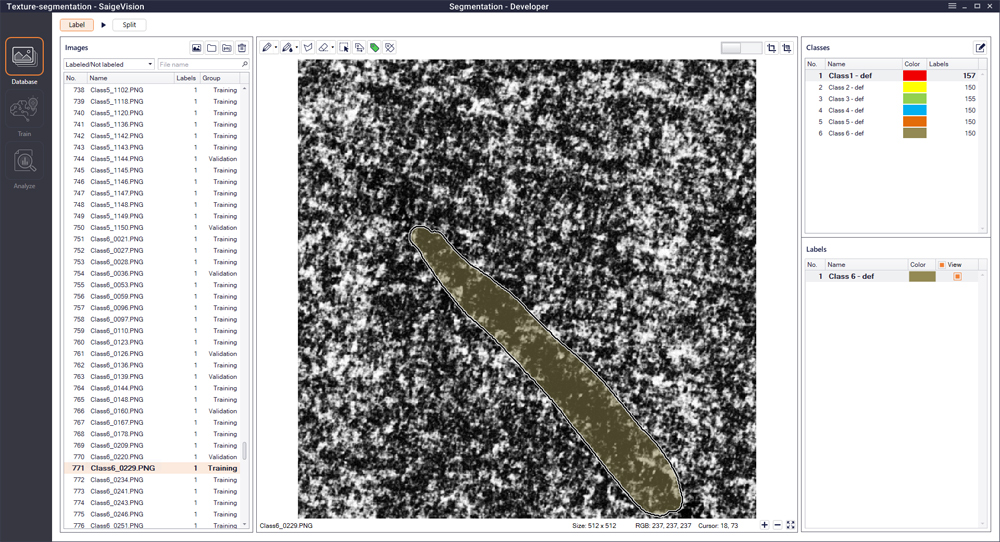Screen dimensions: 1000x542
Task: Choose the selection pointer tool
Action: coord(344,48)
